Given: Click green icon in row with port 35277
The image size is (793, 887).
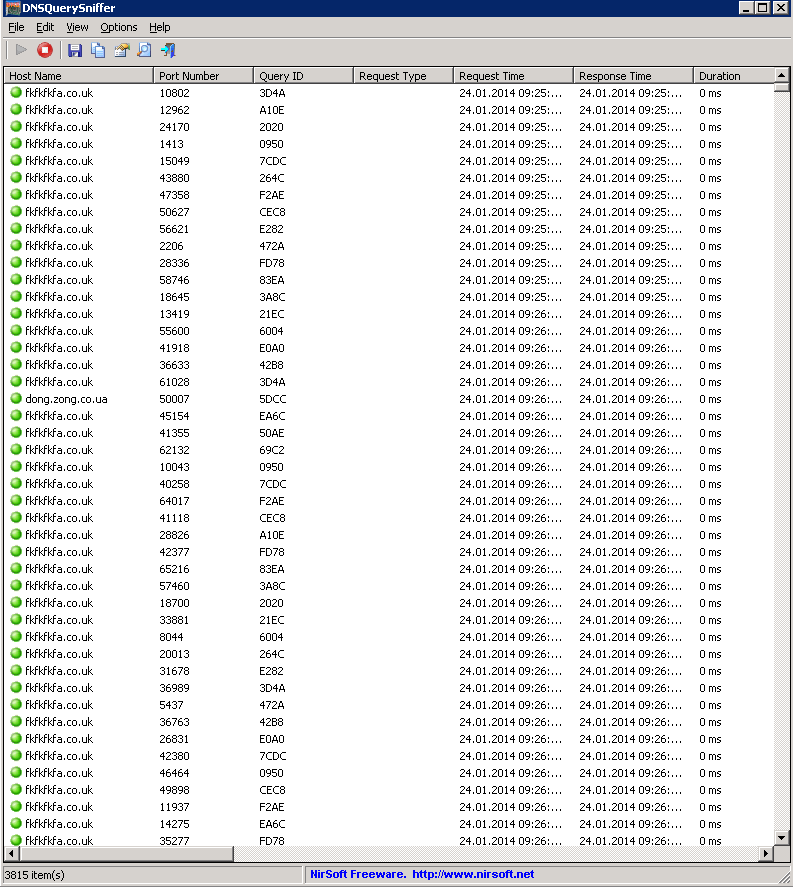Looking at the screenshot, I should coord(16,840).
